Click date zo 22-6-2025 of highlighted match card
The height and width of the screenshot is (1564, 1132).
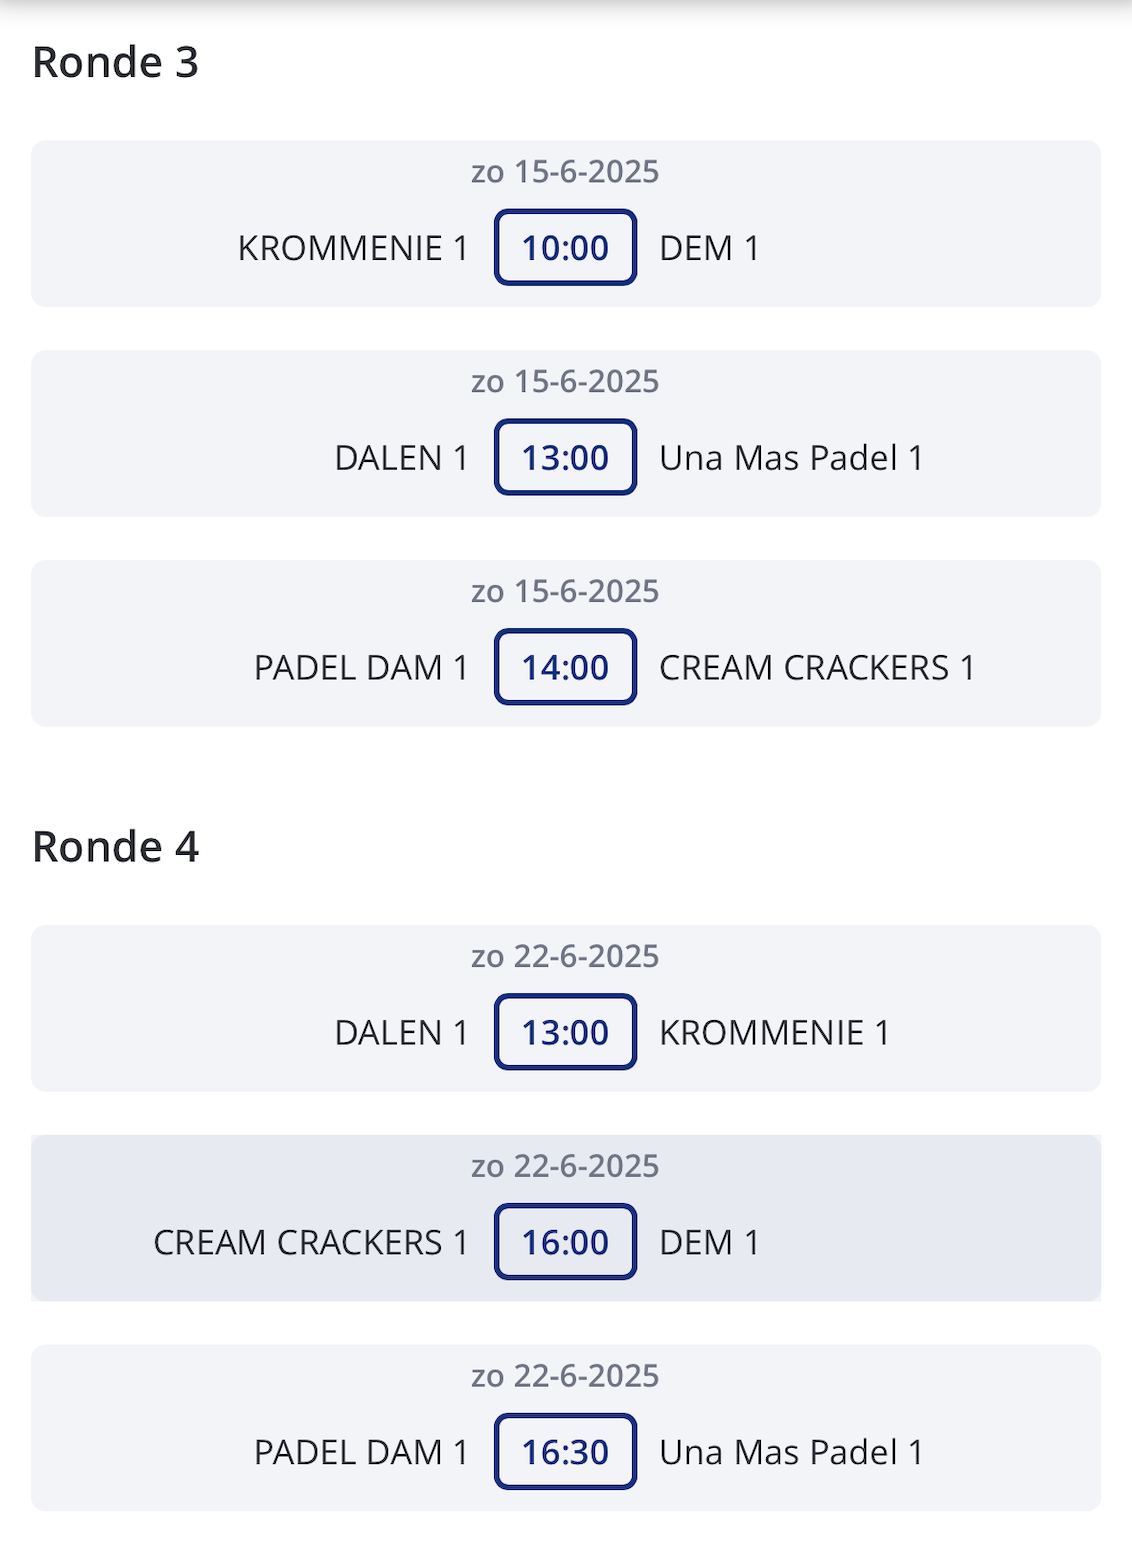pos(566,1166)
